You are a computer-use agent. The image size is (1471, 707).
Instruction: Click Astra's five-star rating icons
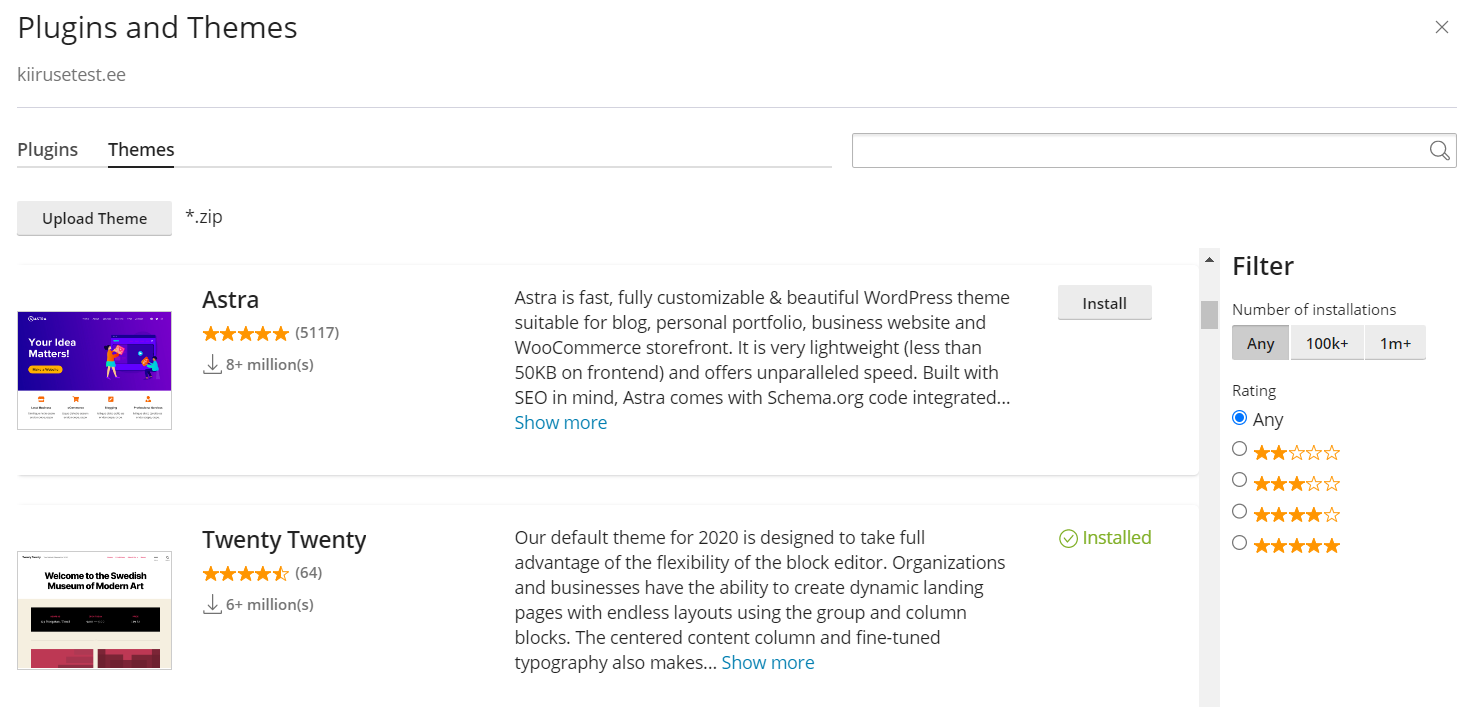click(245, 332)
